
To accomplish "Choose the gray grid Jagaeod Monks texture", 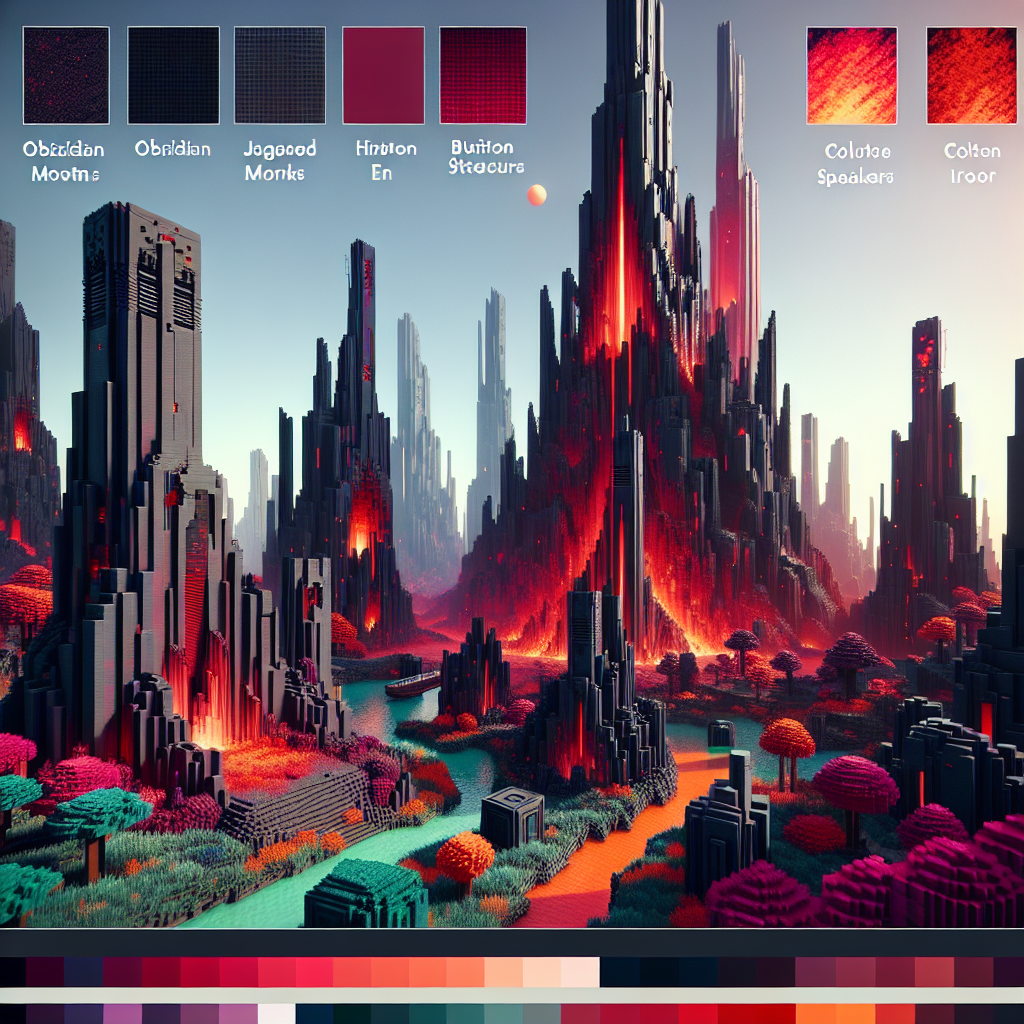I will point(279,75).
